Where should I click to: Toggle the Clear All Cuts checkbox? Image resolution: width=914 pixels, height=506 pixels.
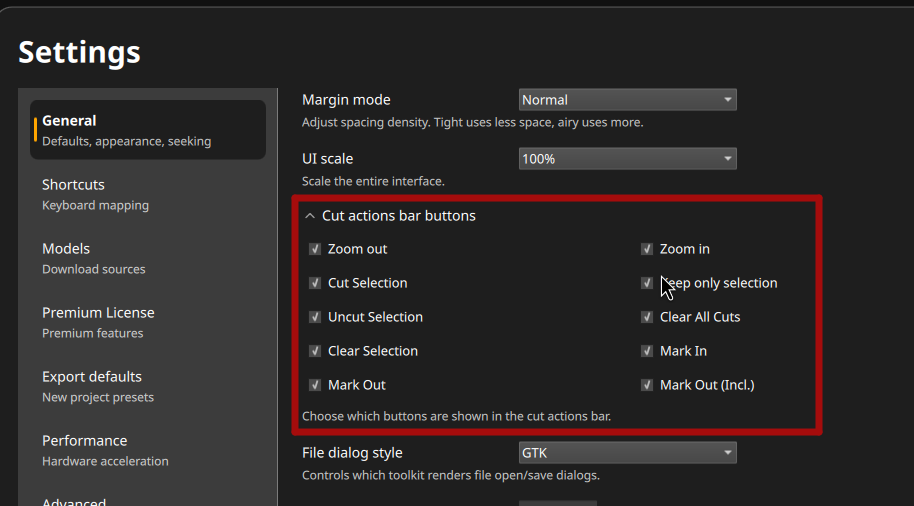pos(646,317)
